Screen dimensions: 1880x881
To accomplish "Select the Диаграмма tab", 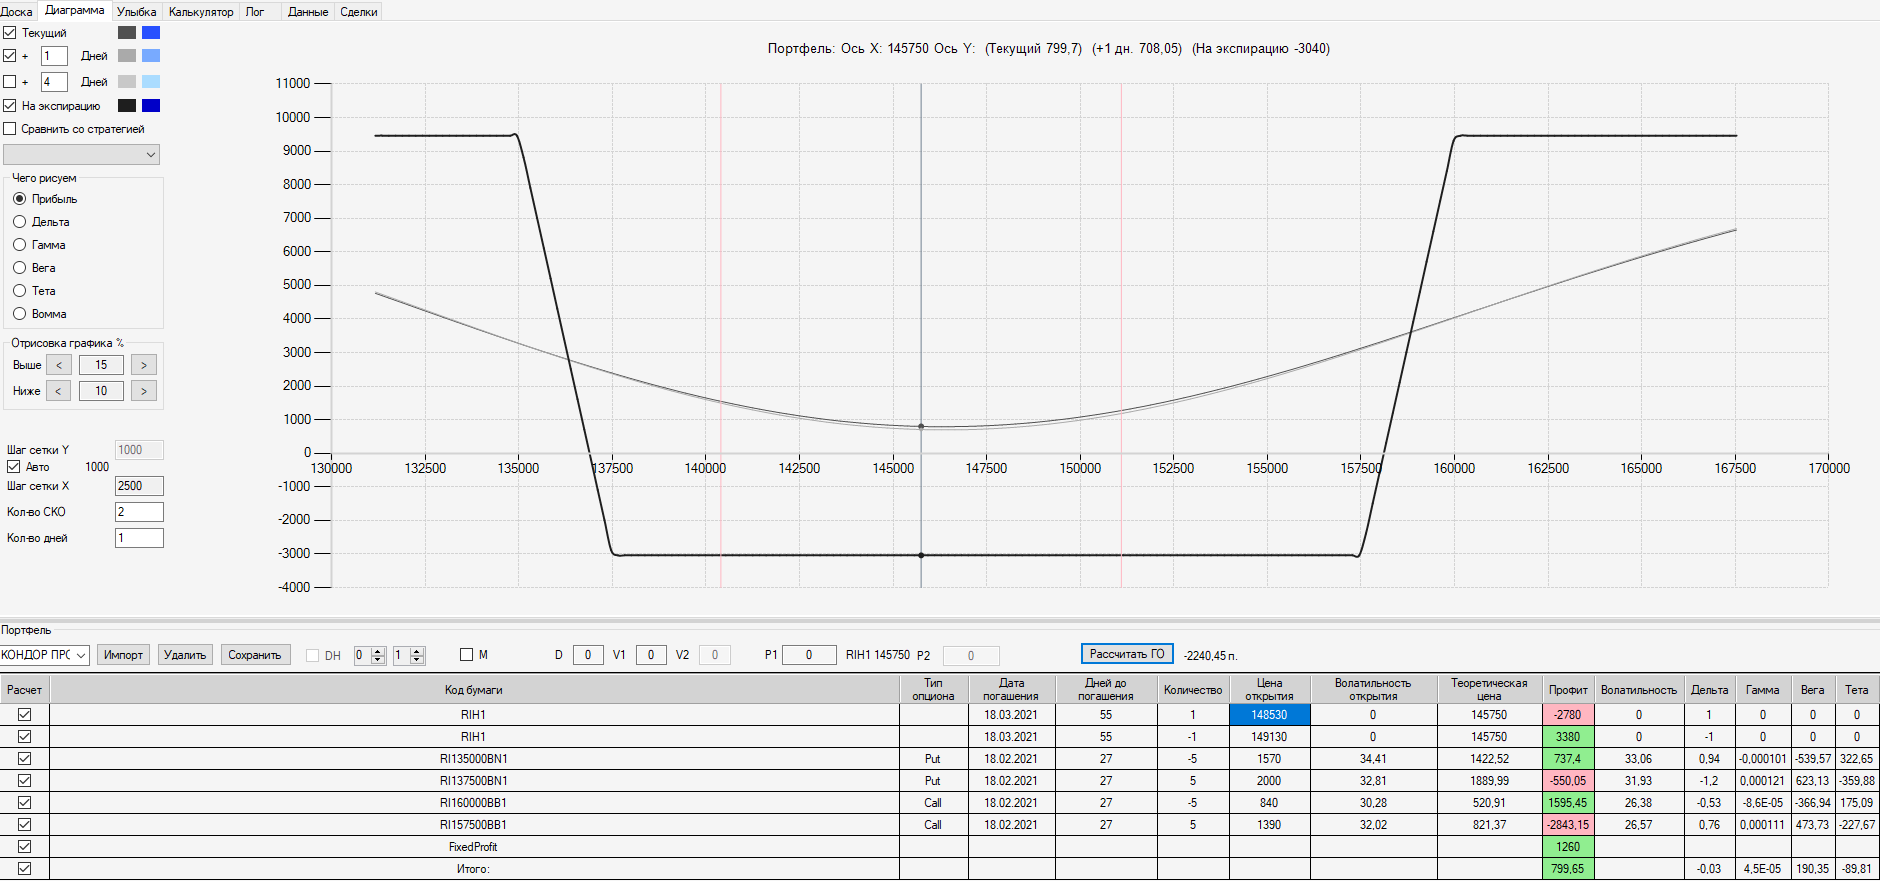I will tap(75, 10).
